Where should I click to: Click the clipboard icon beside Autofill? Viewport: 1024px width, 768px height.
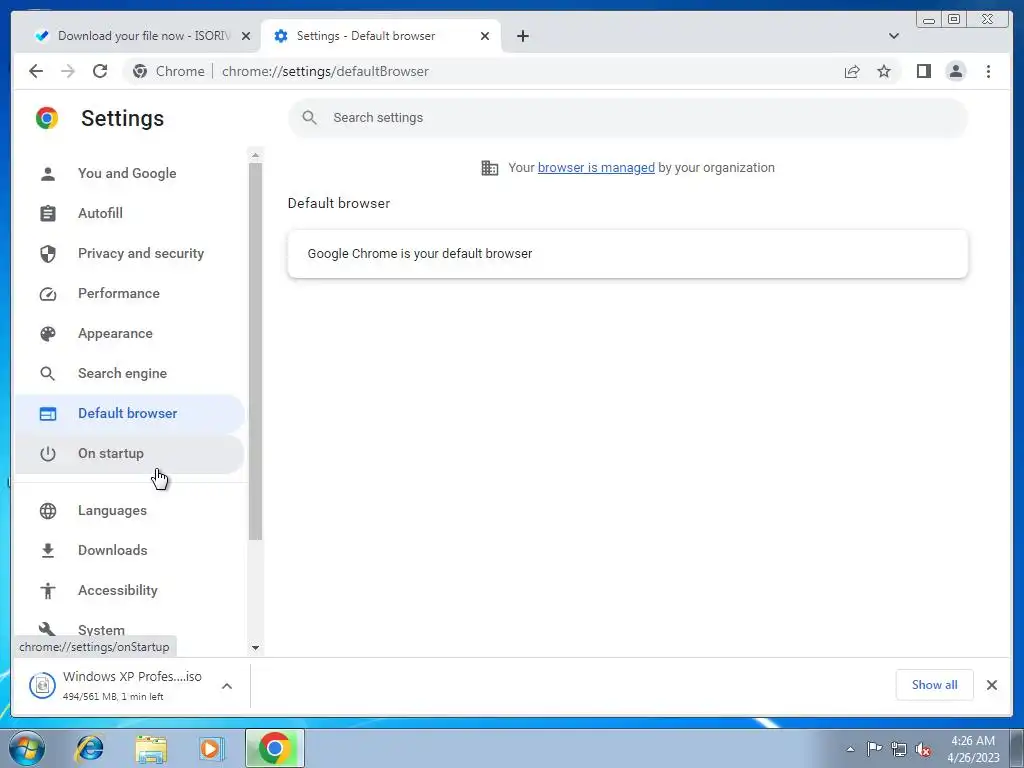(48, 214)
